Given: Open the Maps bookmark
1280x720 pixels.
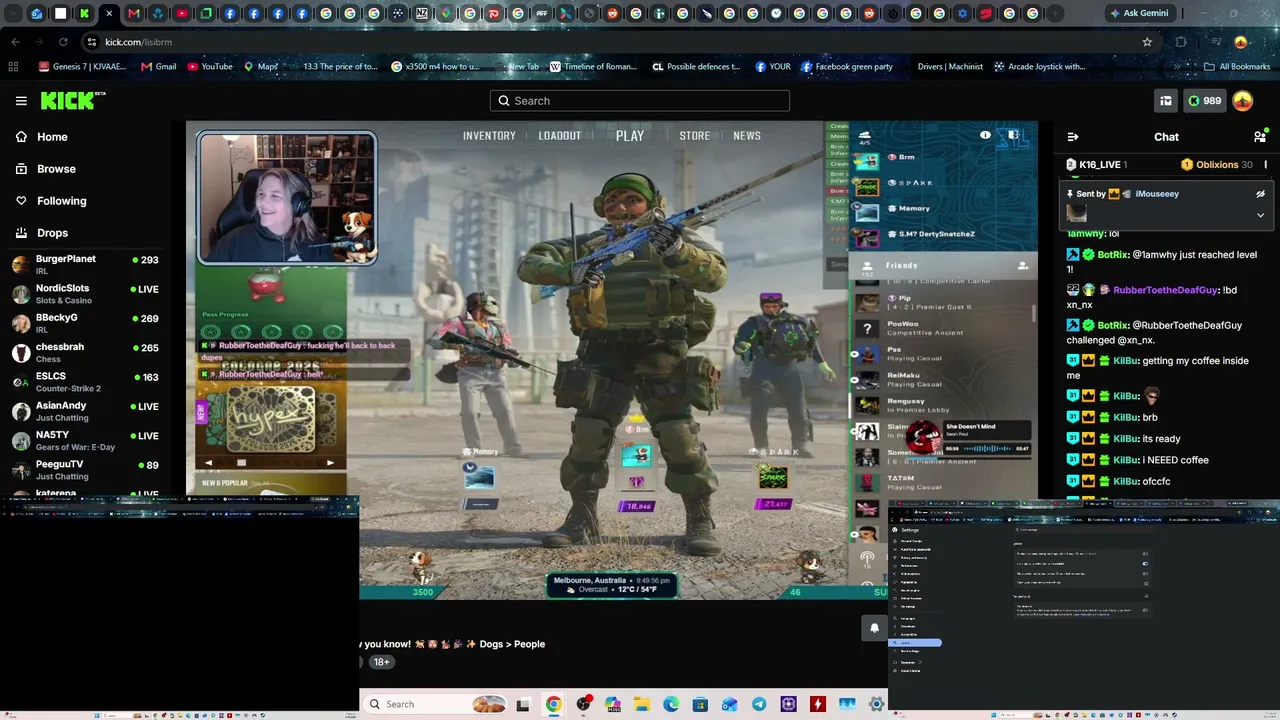Looking at the screenshot, I should coord(260,67).
